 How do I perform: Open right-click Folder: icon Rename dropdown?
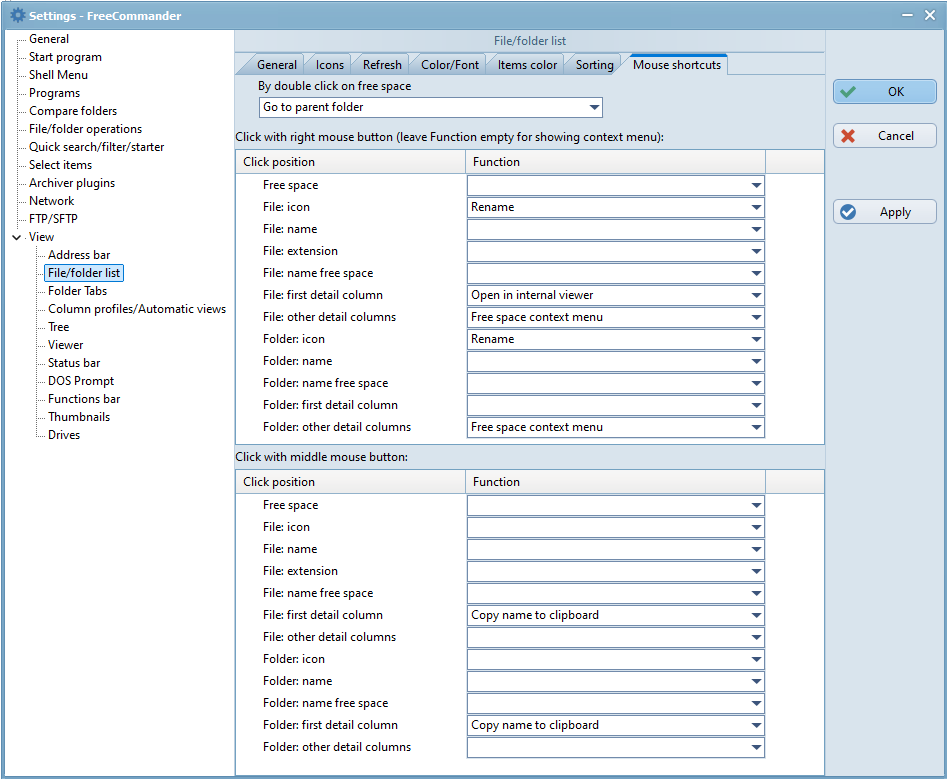coord(615,339)
